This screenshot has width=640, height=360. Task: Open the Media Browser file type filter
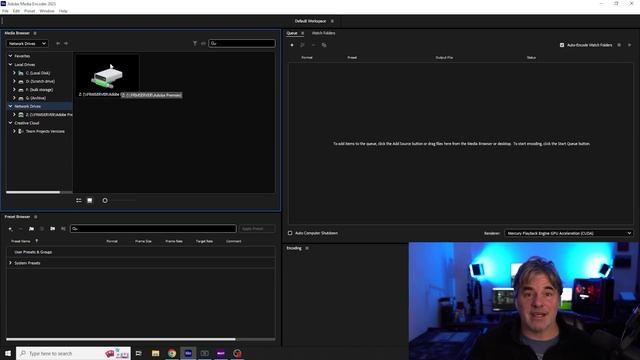pyautogui.click(x=195, y=43)
